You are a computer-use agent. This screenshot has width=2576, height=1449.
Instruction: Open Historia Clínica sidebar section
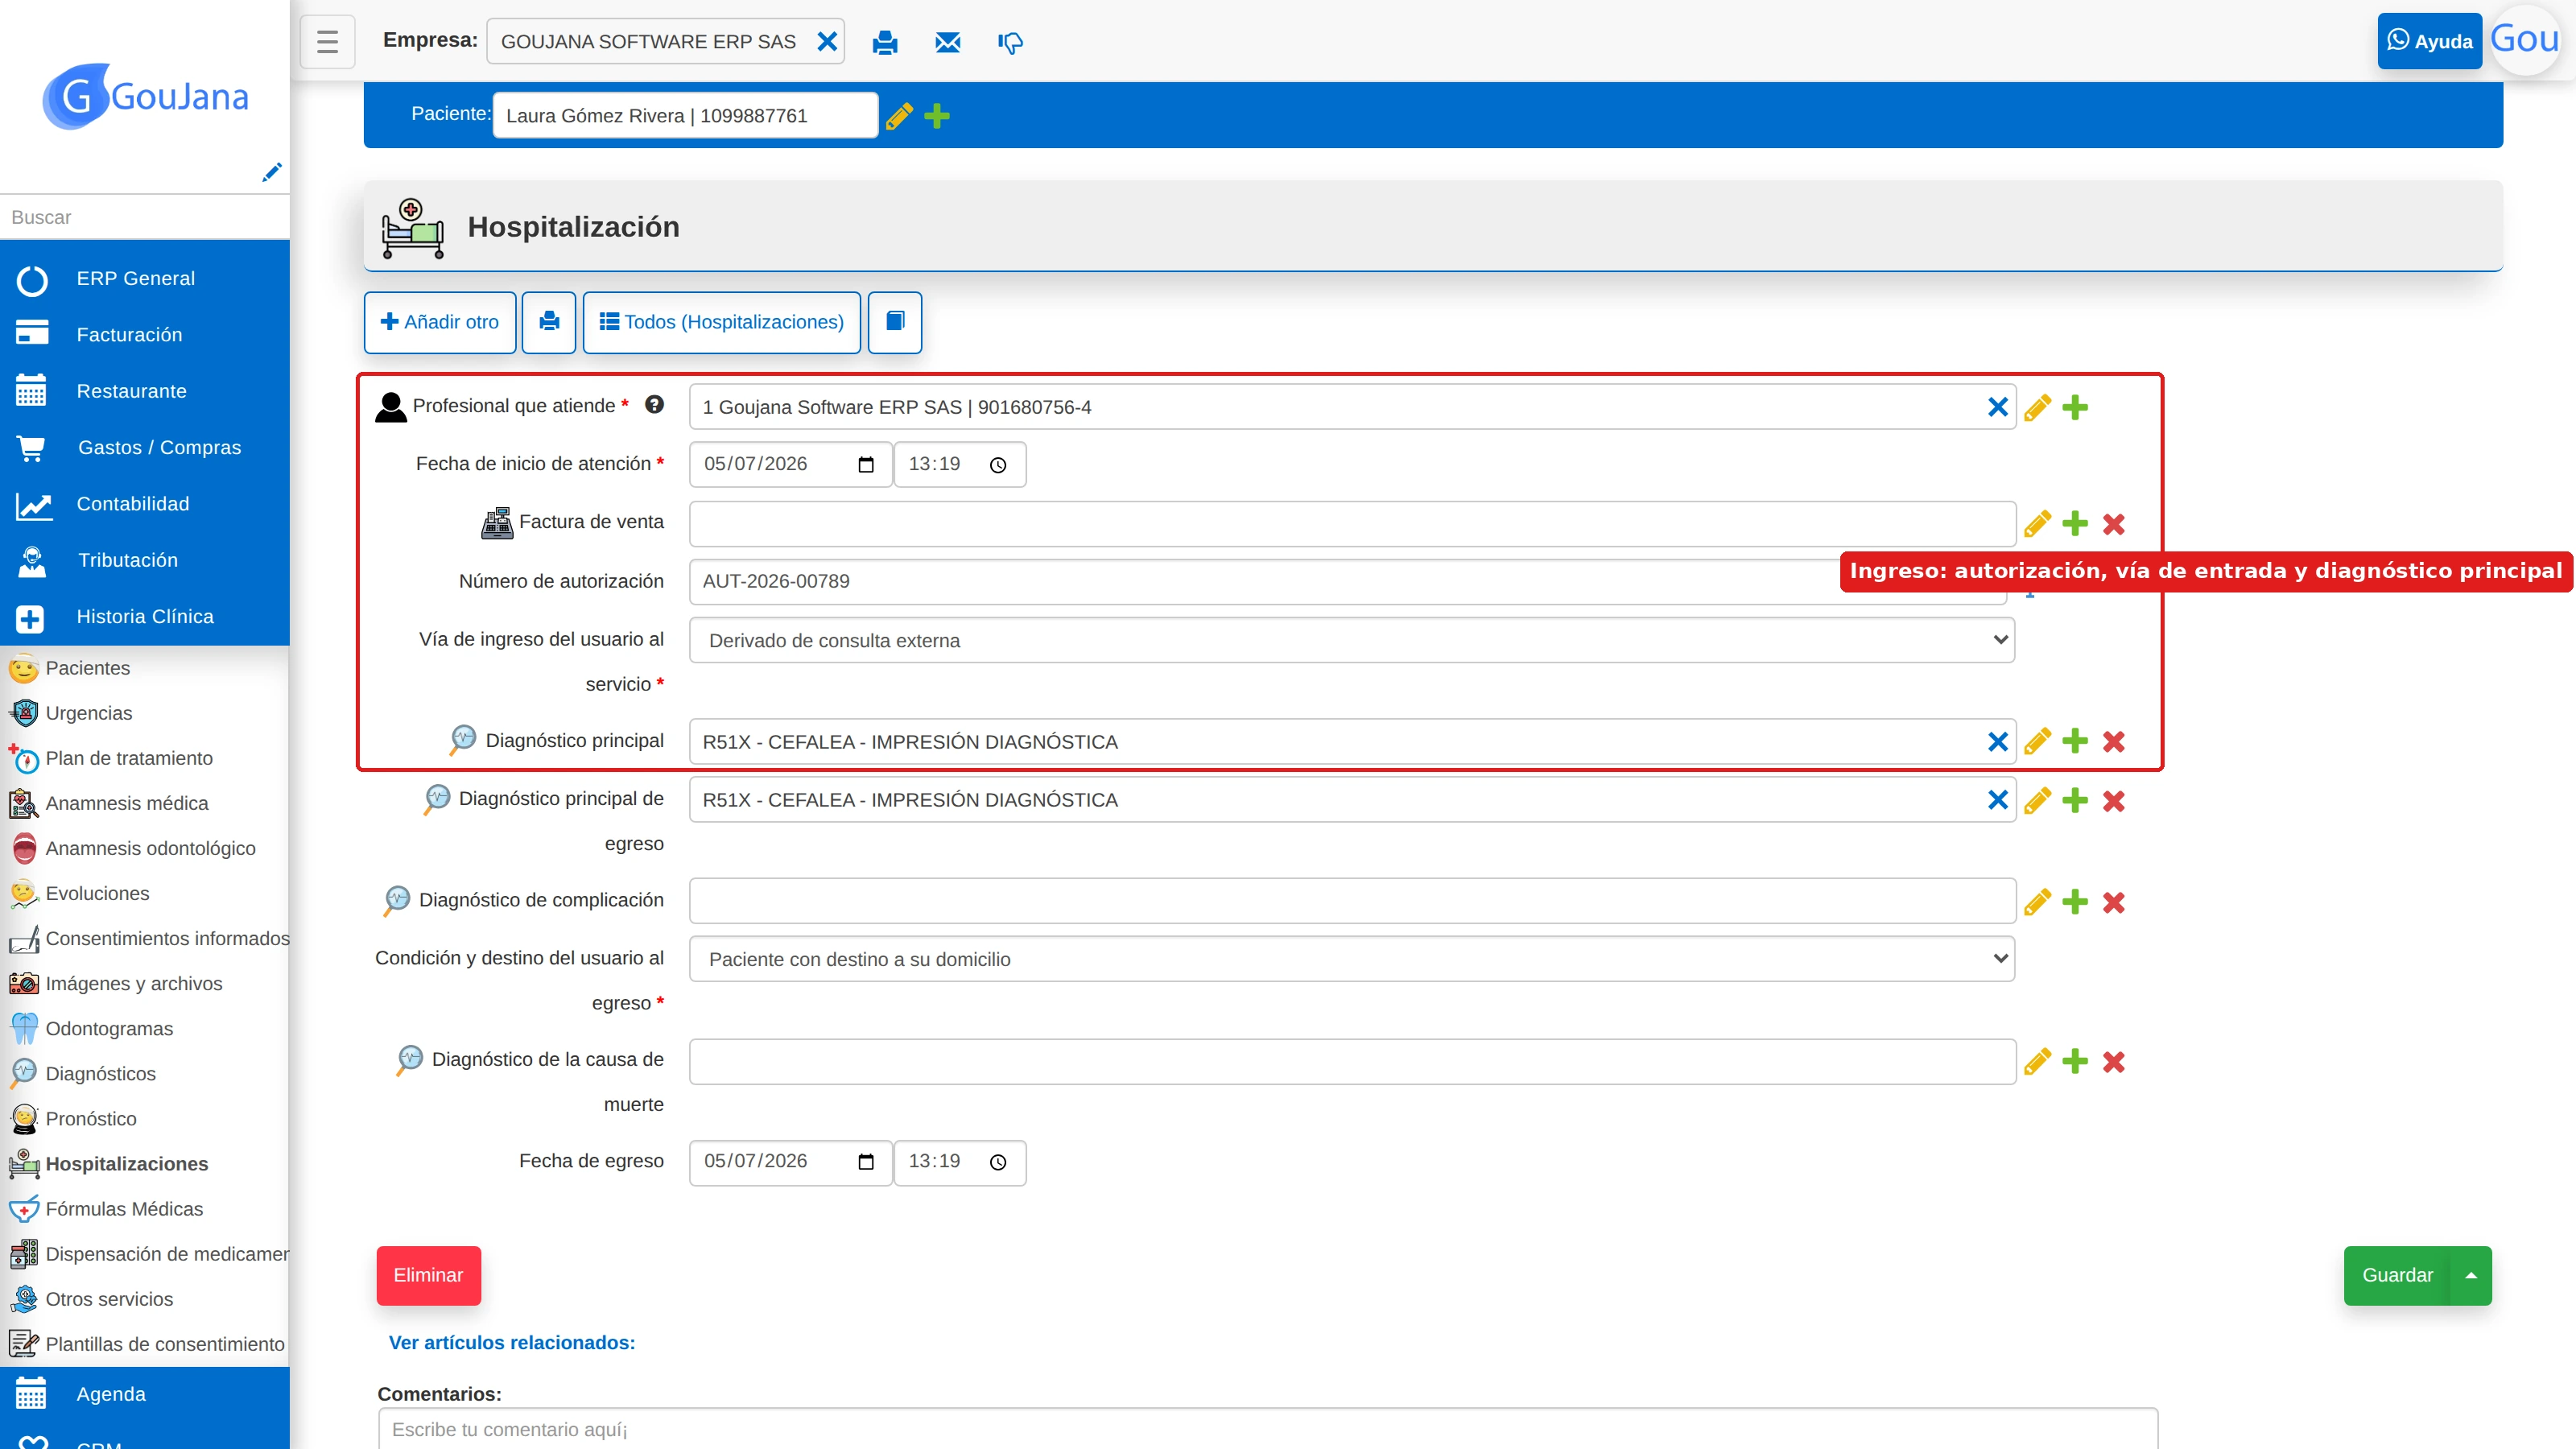click(145, 617)
